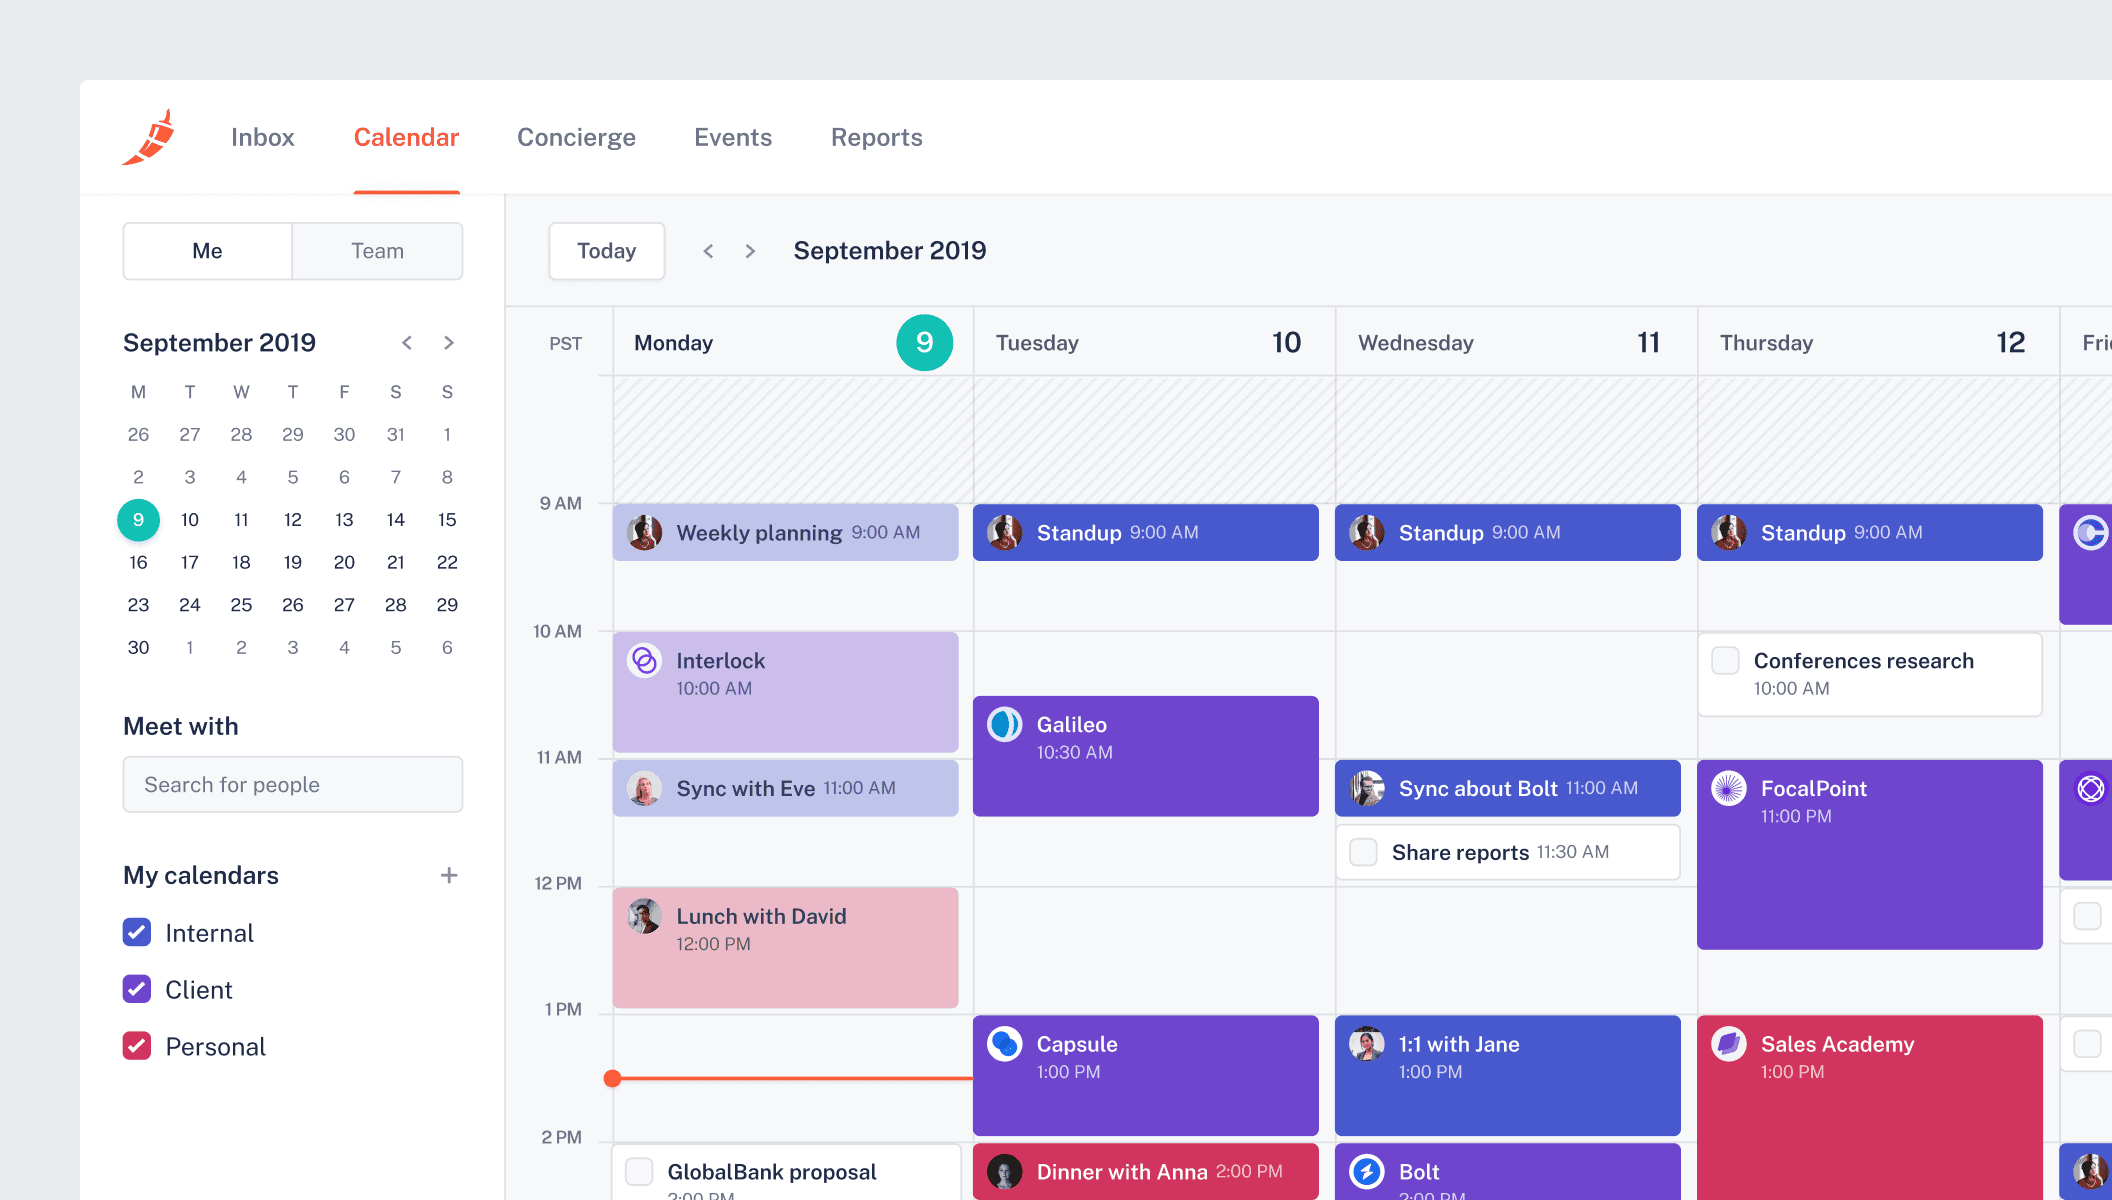
Task: Check off the Share reports task
Action: 1363,852
